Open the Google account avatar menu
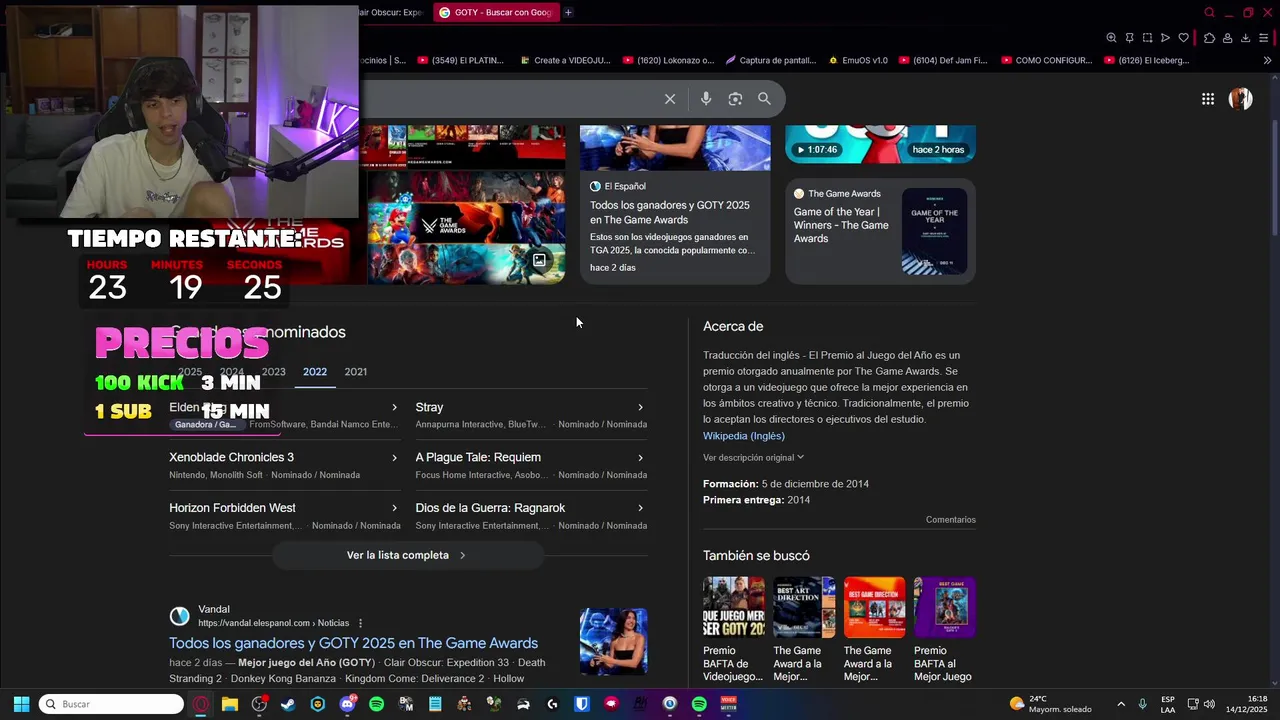This screenshot has width=1280, height=720. coord(1241,98)
